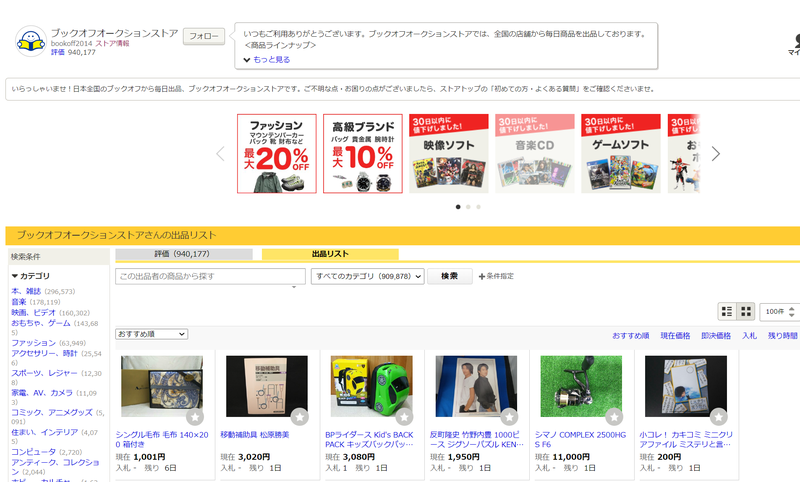Open the 映像ソフト price-down banner
The width and height of the screenshot is (800, 500).
[x=449, y=154]
